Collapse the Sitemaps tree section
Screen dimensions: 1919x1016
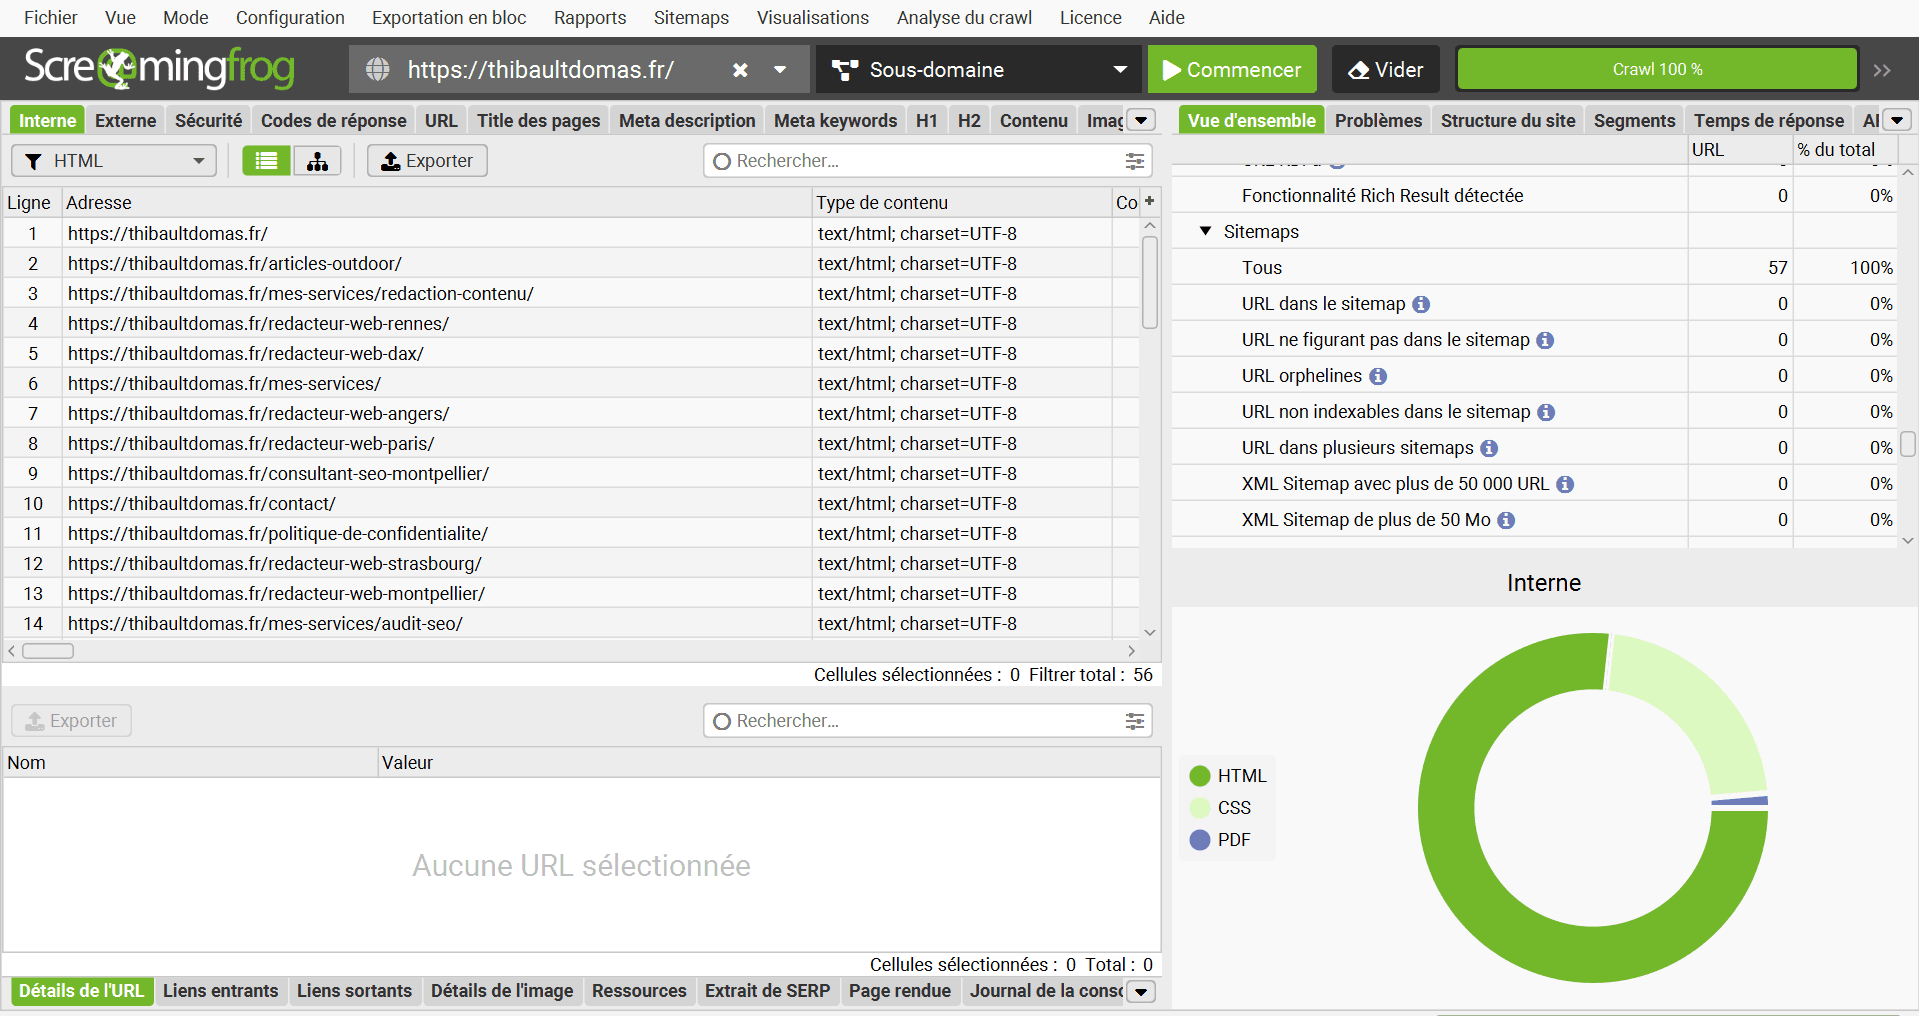[x=1205, y=231]
